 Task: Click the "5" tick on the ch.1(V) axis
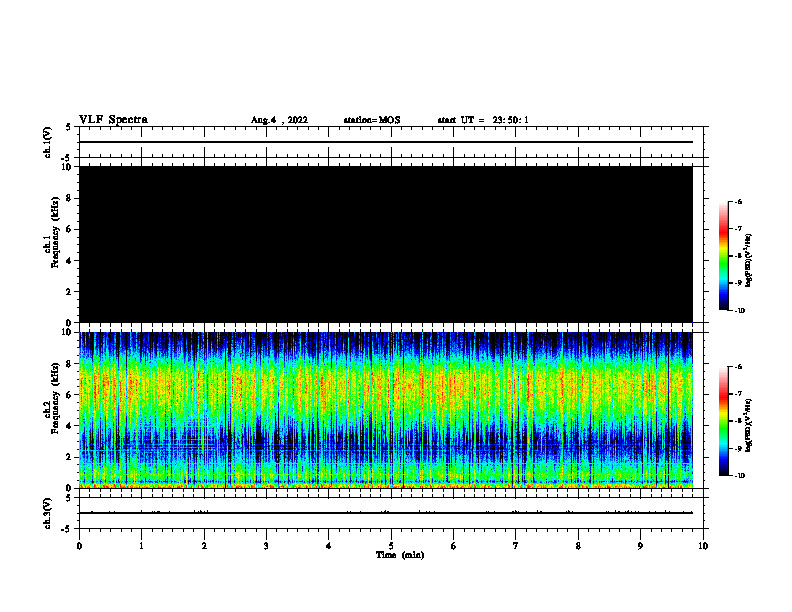click(70, 127)
